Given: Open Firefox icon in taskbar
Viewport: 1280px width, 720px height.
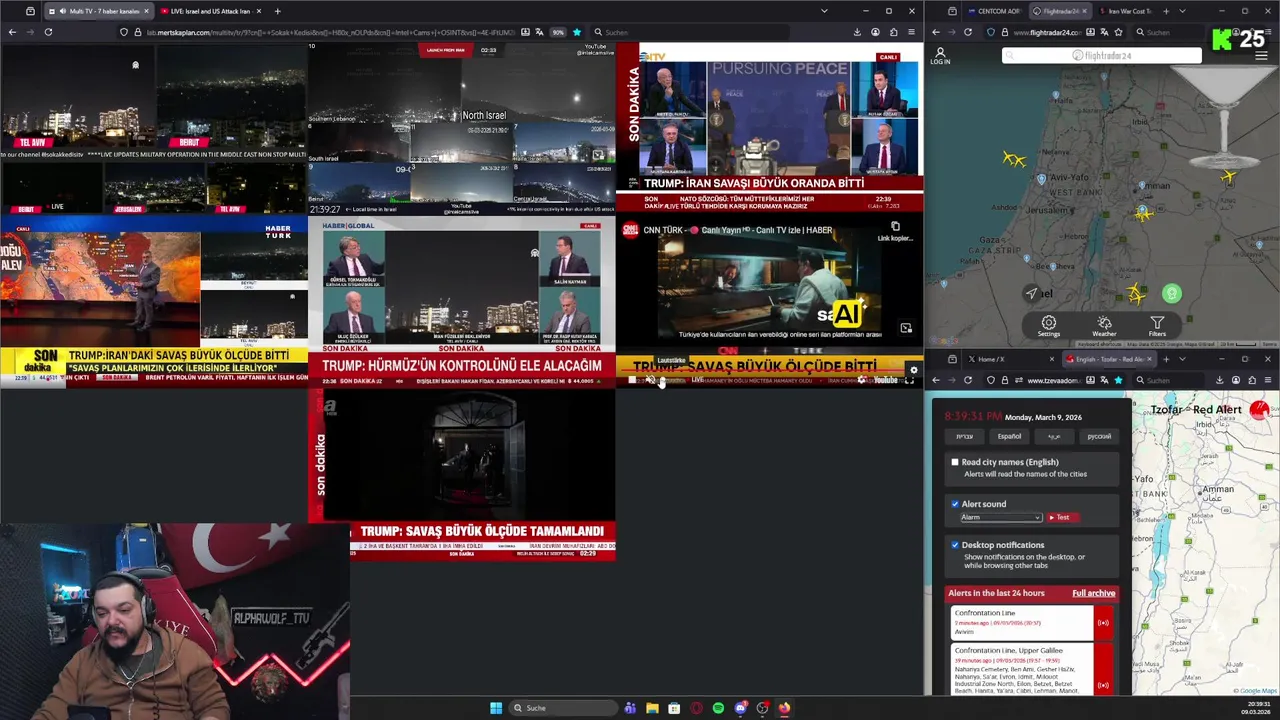Looking at the screenshot, I should (784, 708).
